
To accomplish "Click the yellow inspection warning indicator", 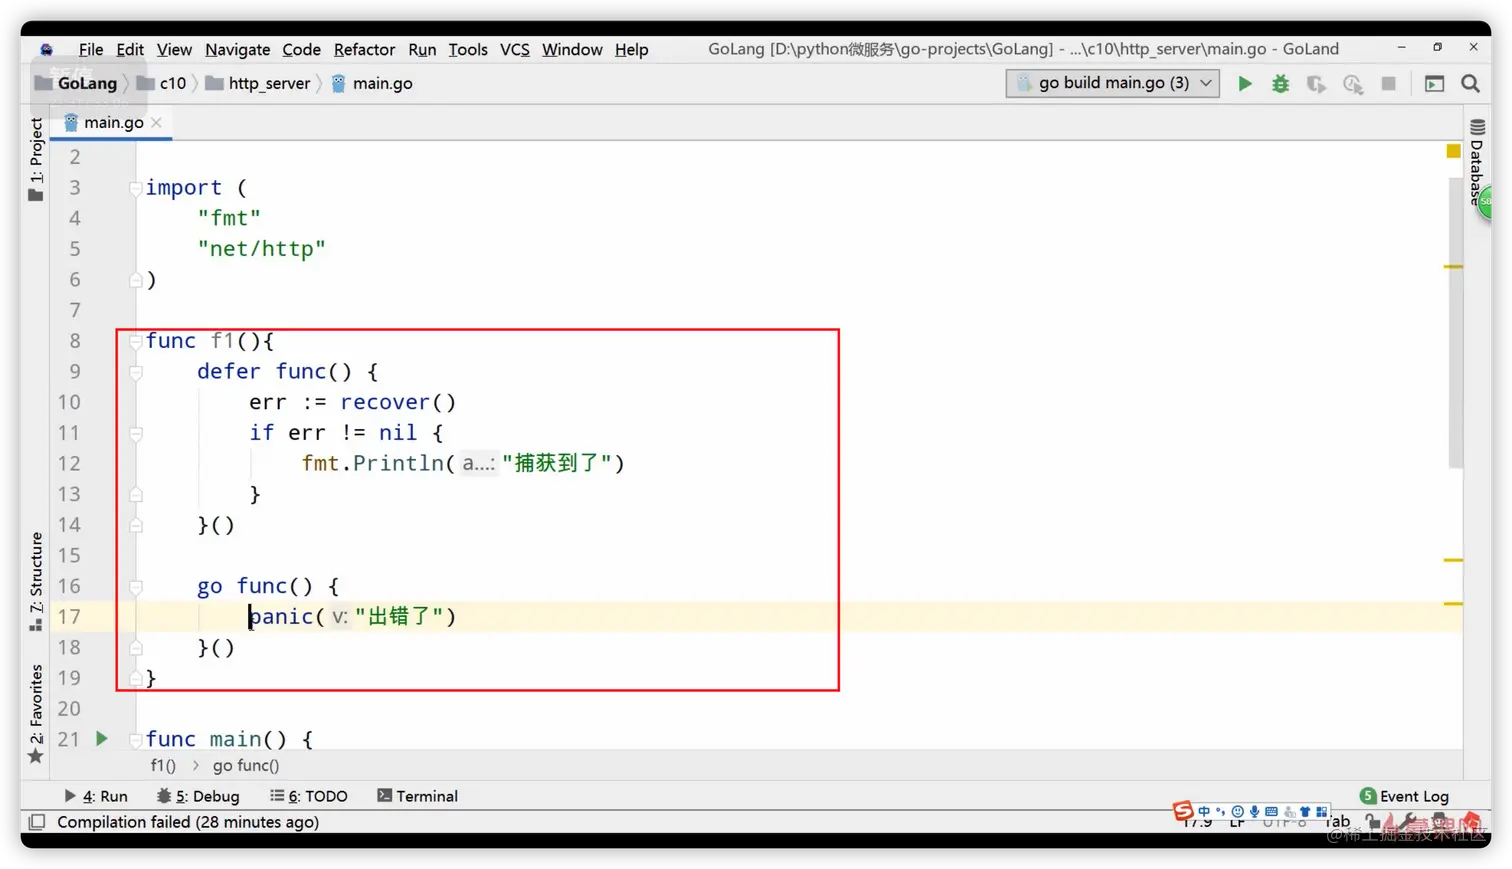I will (1453, 151).
